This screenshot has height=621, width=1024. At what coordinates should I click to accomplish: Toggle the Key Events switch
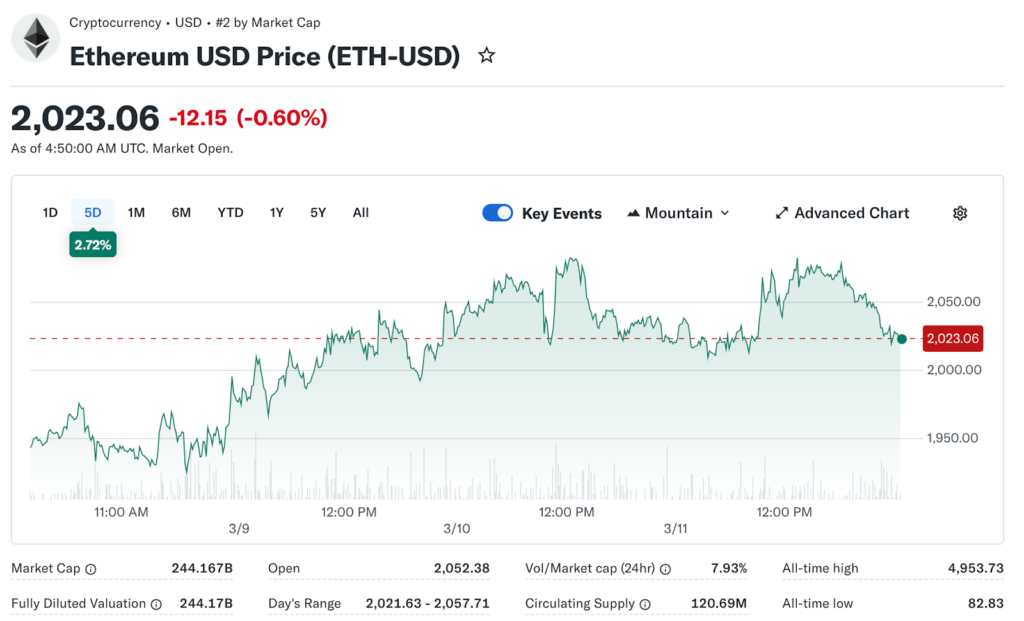tap(497, 213)
